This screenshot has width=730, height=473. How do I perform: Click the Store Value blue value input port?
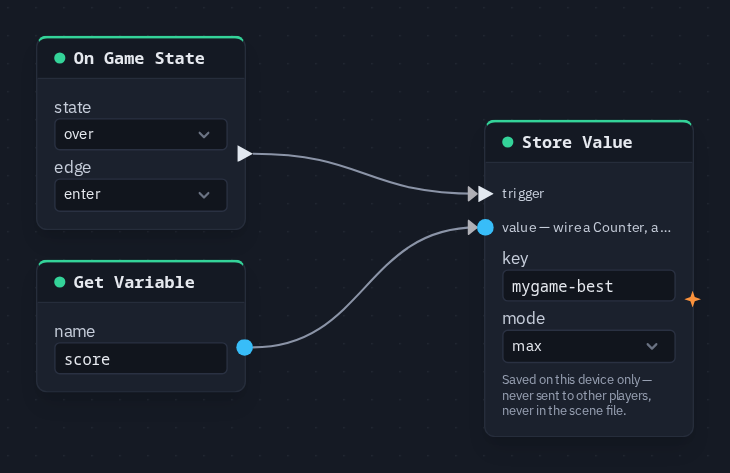pos(485,227)
